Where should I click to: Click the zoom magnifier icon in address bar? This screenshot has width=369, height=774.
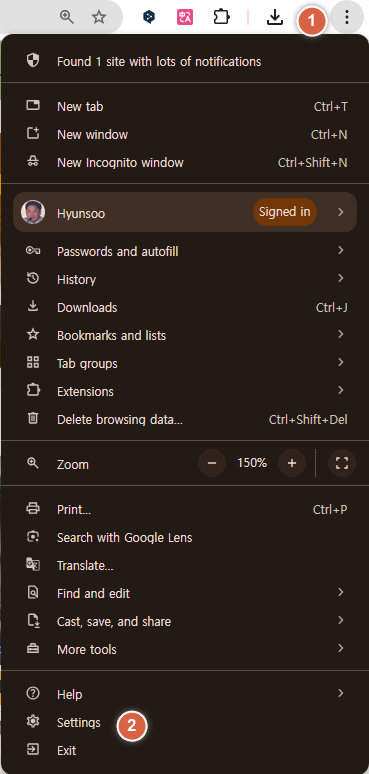(x=67, y=17)
